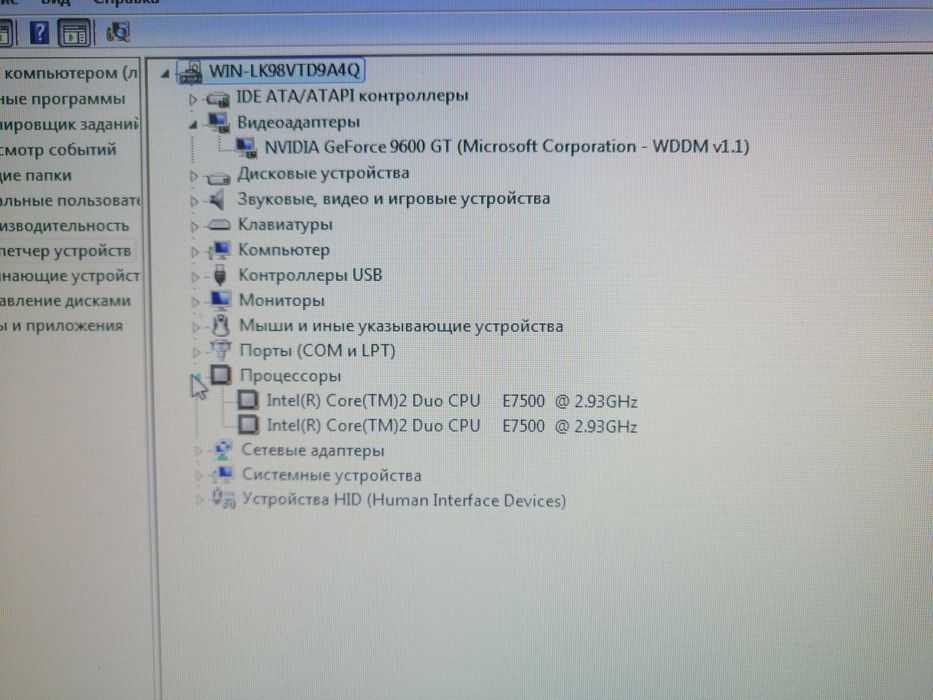Viewport: 933px width, 700px height.
Task: Expand the Порты (COM и LPT) node
Action: (x=196, y=352)
